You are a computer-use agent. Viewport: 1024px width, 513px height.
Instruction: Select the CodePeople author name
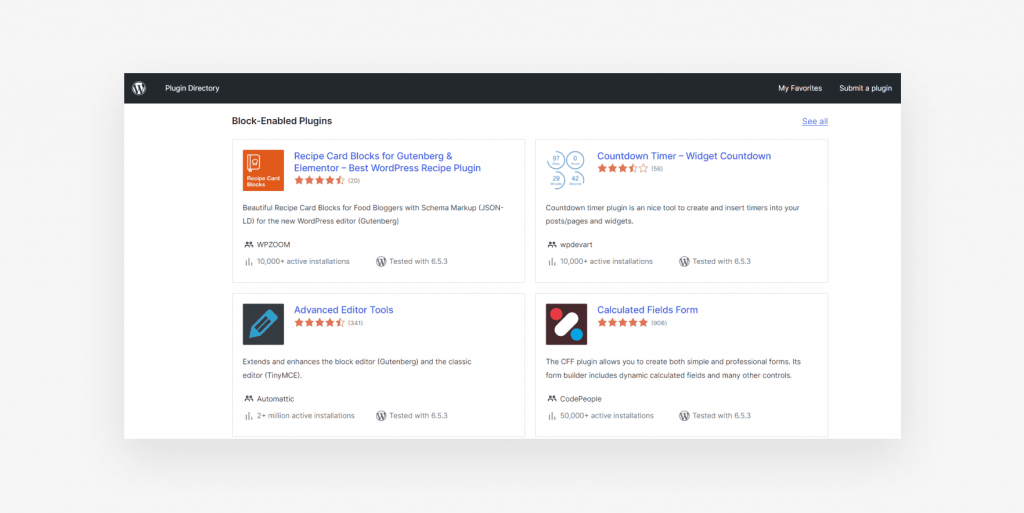pyautogui.click(x=581, y=399)
